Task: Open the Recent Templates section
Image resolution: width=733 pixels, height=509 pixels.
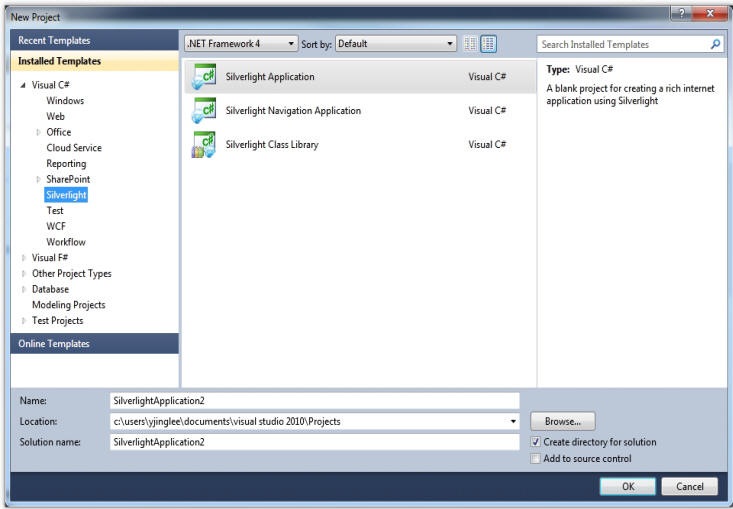Action: pos(94,40)
